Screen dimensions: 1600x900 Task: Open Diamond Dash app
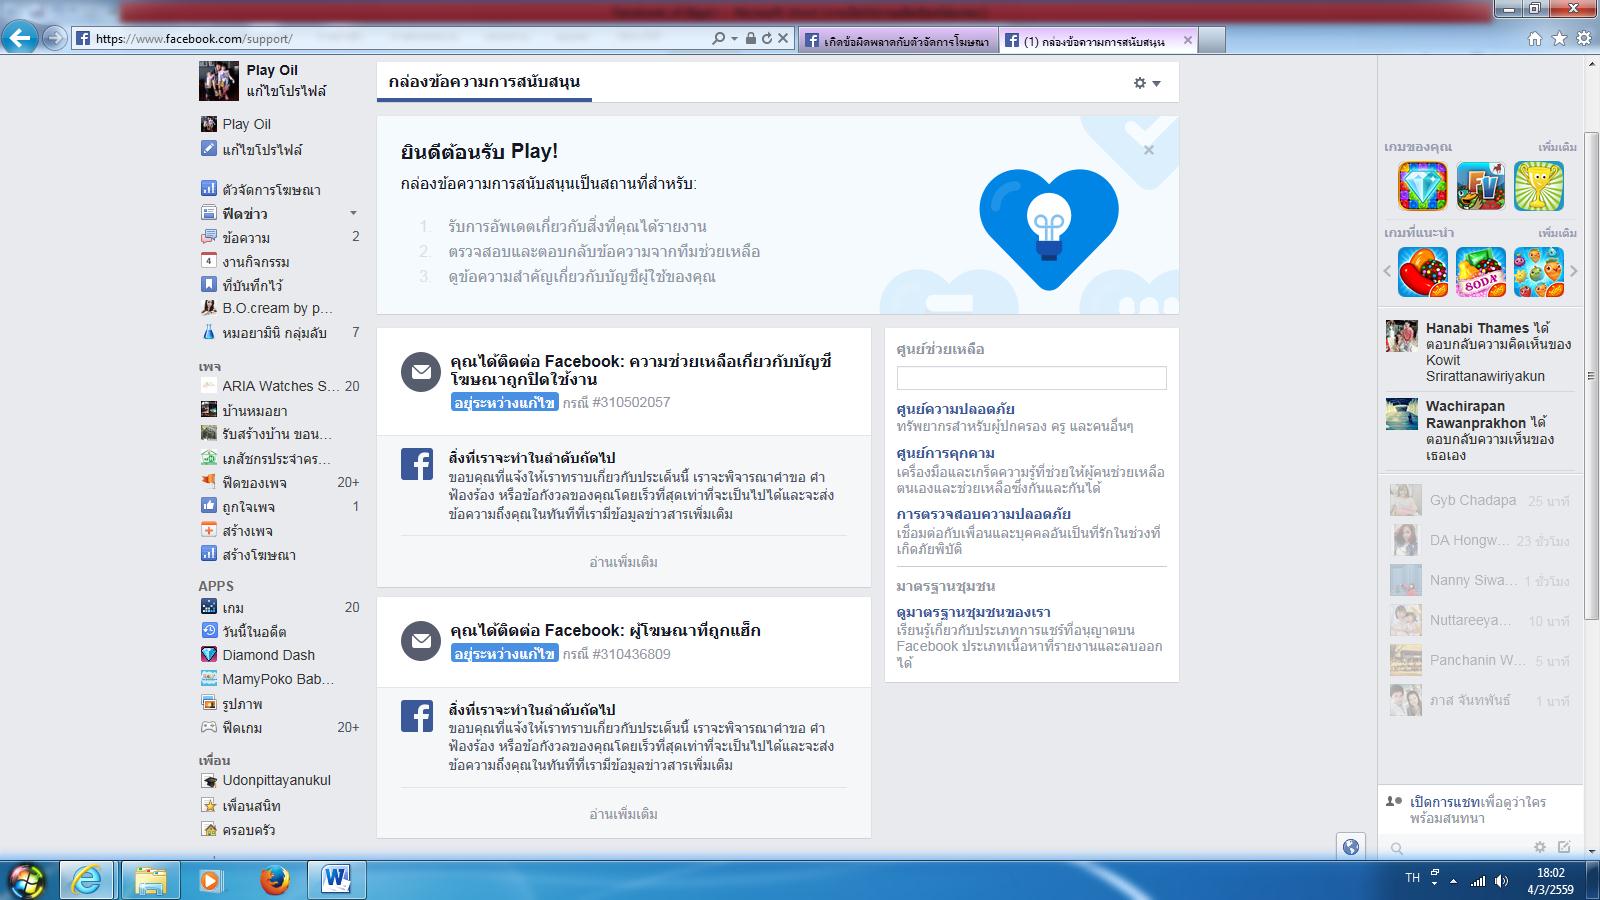(x=268, y=655)
